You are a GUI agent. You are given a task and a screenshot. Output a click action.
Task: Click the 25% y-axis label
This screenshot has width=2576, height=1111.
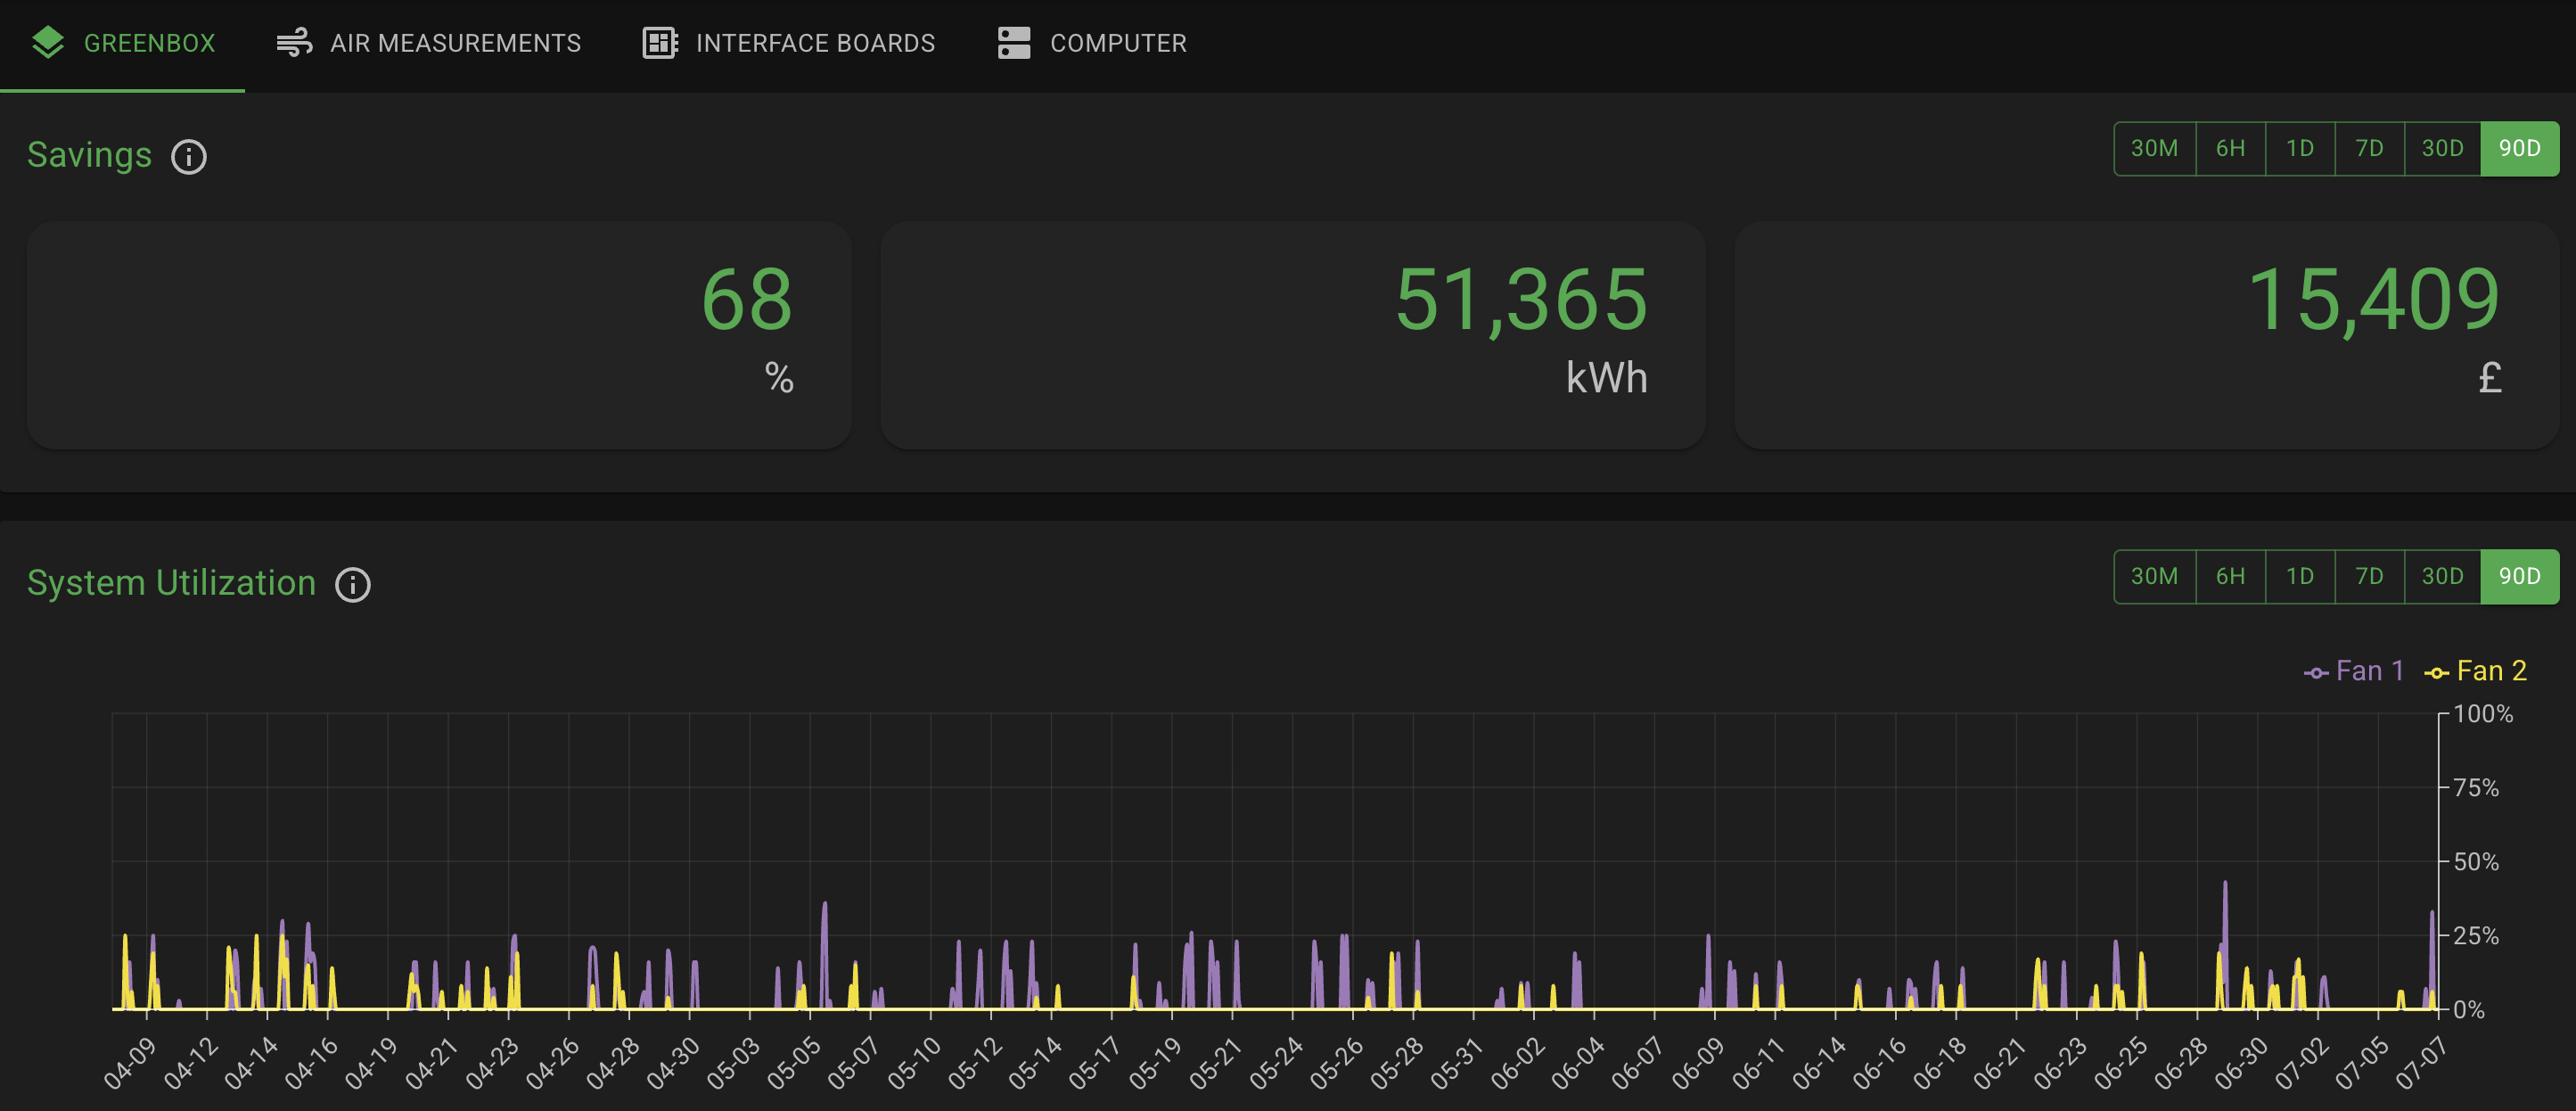[x=2476, y=936]
